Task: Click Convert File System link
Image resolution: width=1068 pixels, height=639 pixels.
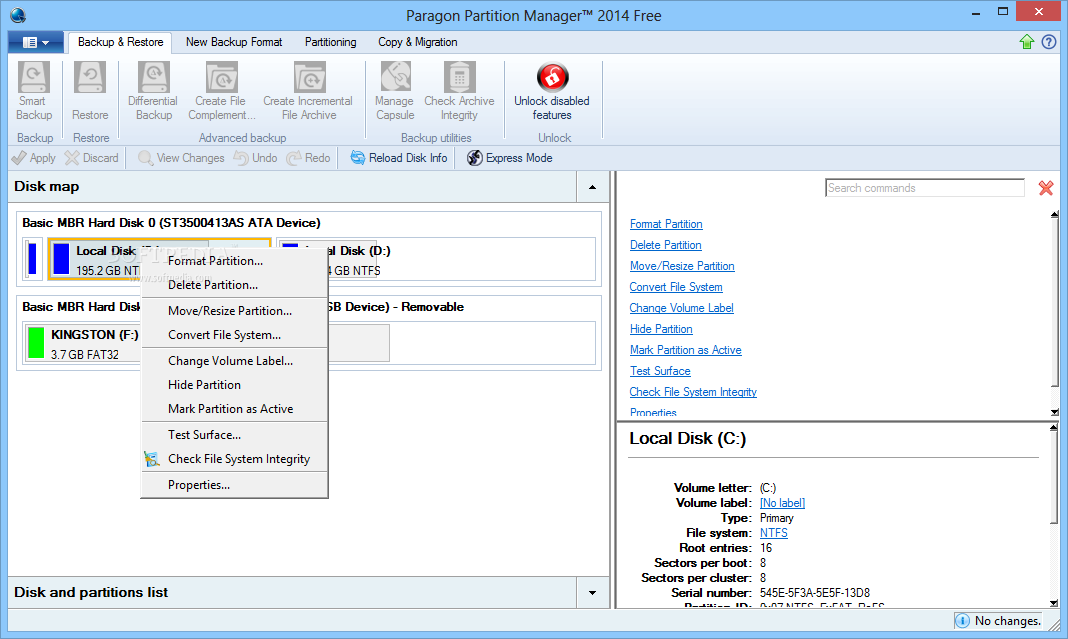Action: (x=676, y=287)
